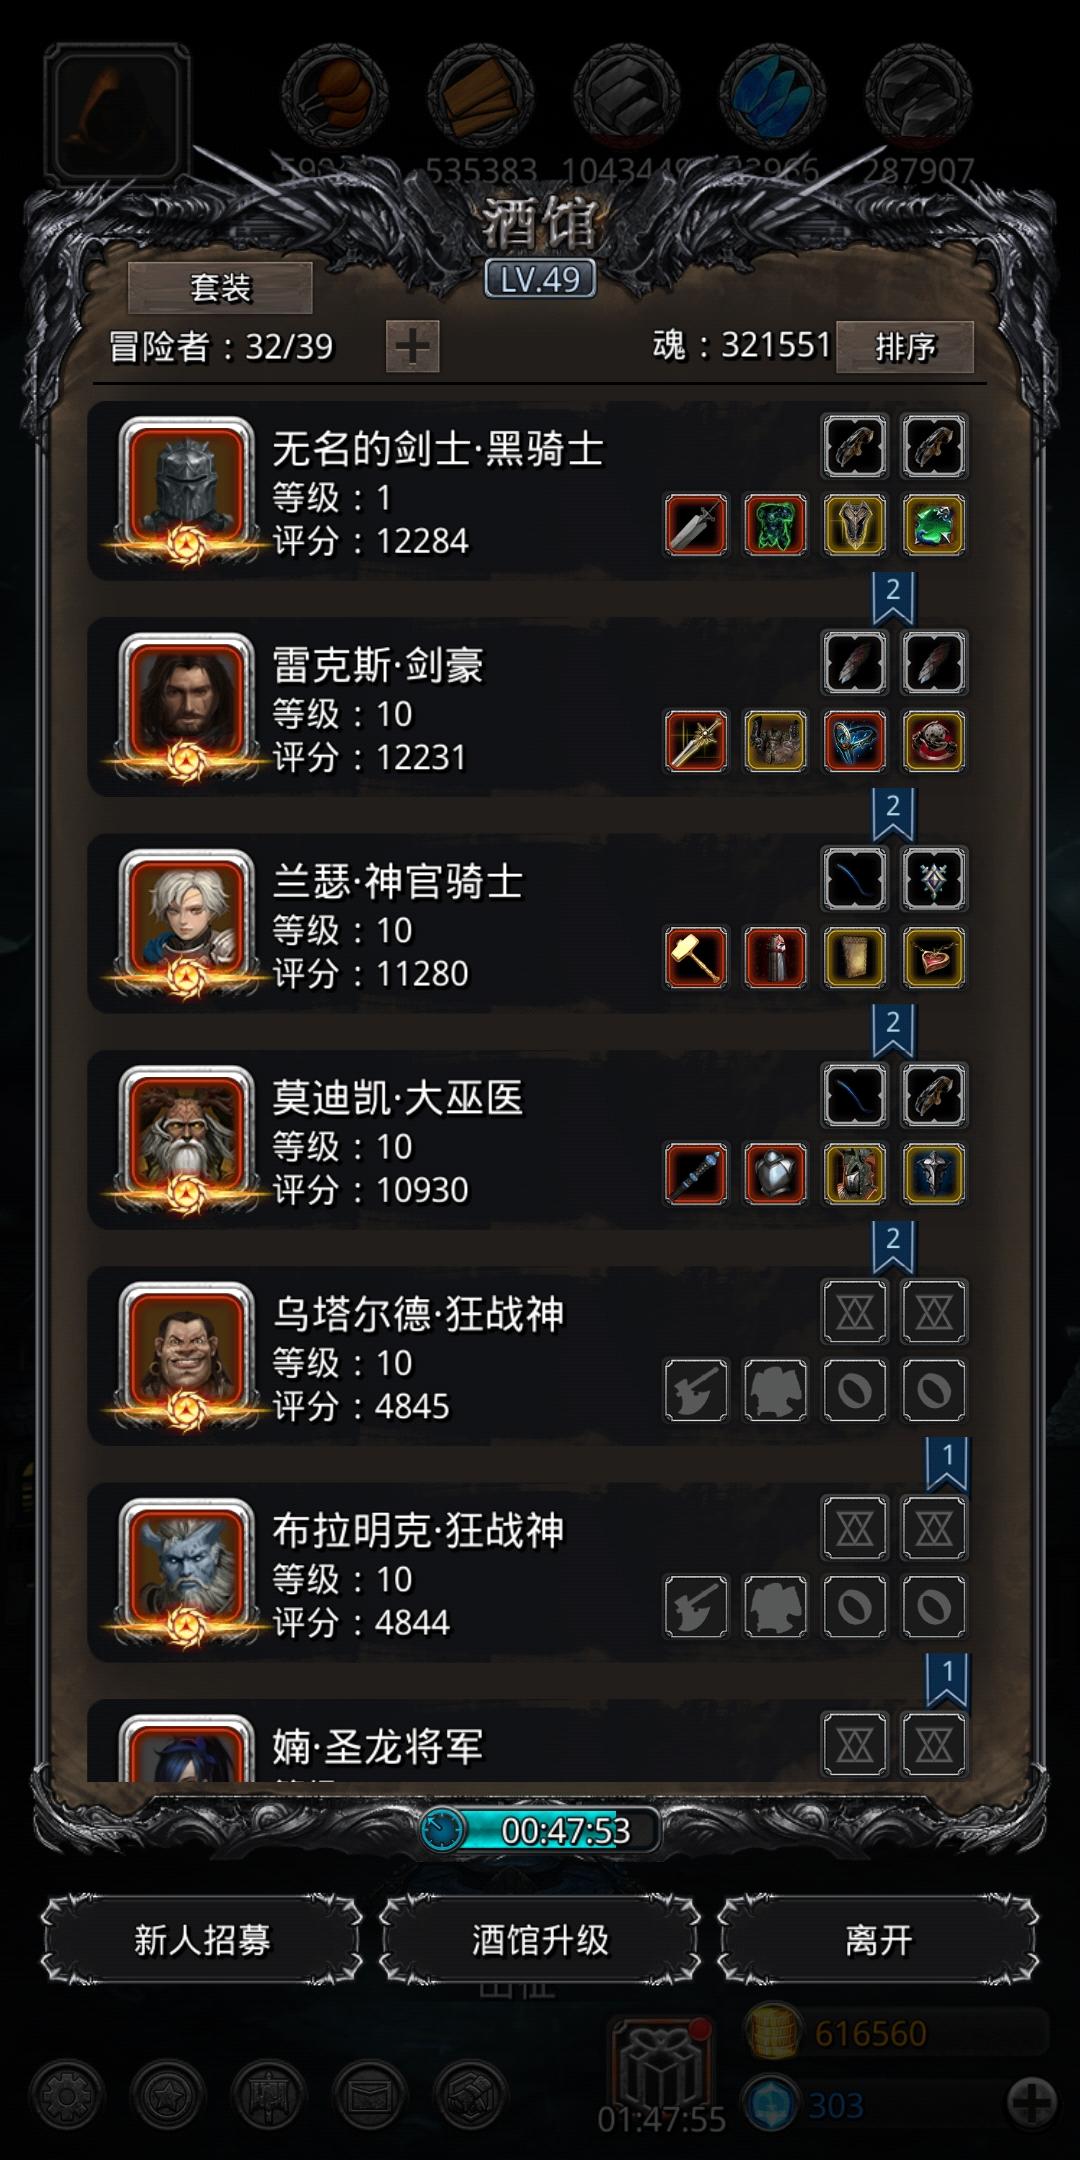1080x2160 pixels.
Task: Select the green armor icon of 黑骑士
Action: click(x=775, y=525)
